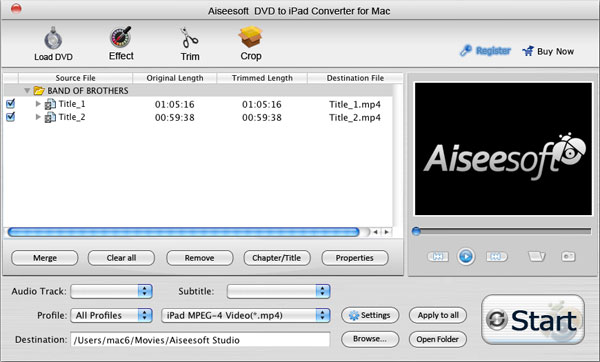The image size is (600, 362).
Task: Take a snapshot with camera icon
Action: pyautogui.click(x=568, y=256)
